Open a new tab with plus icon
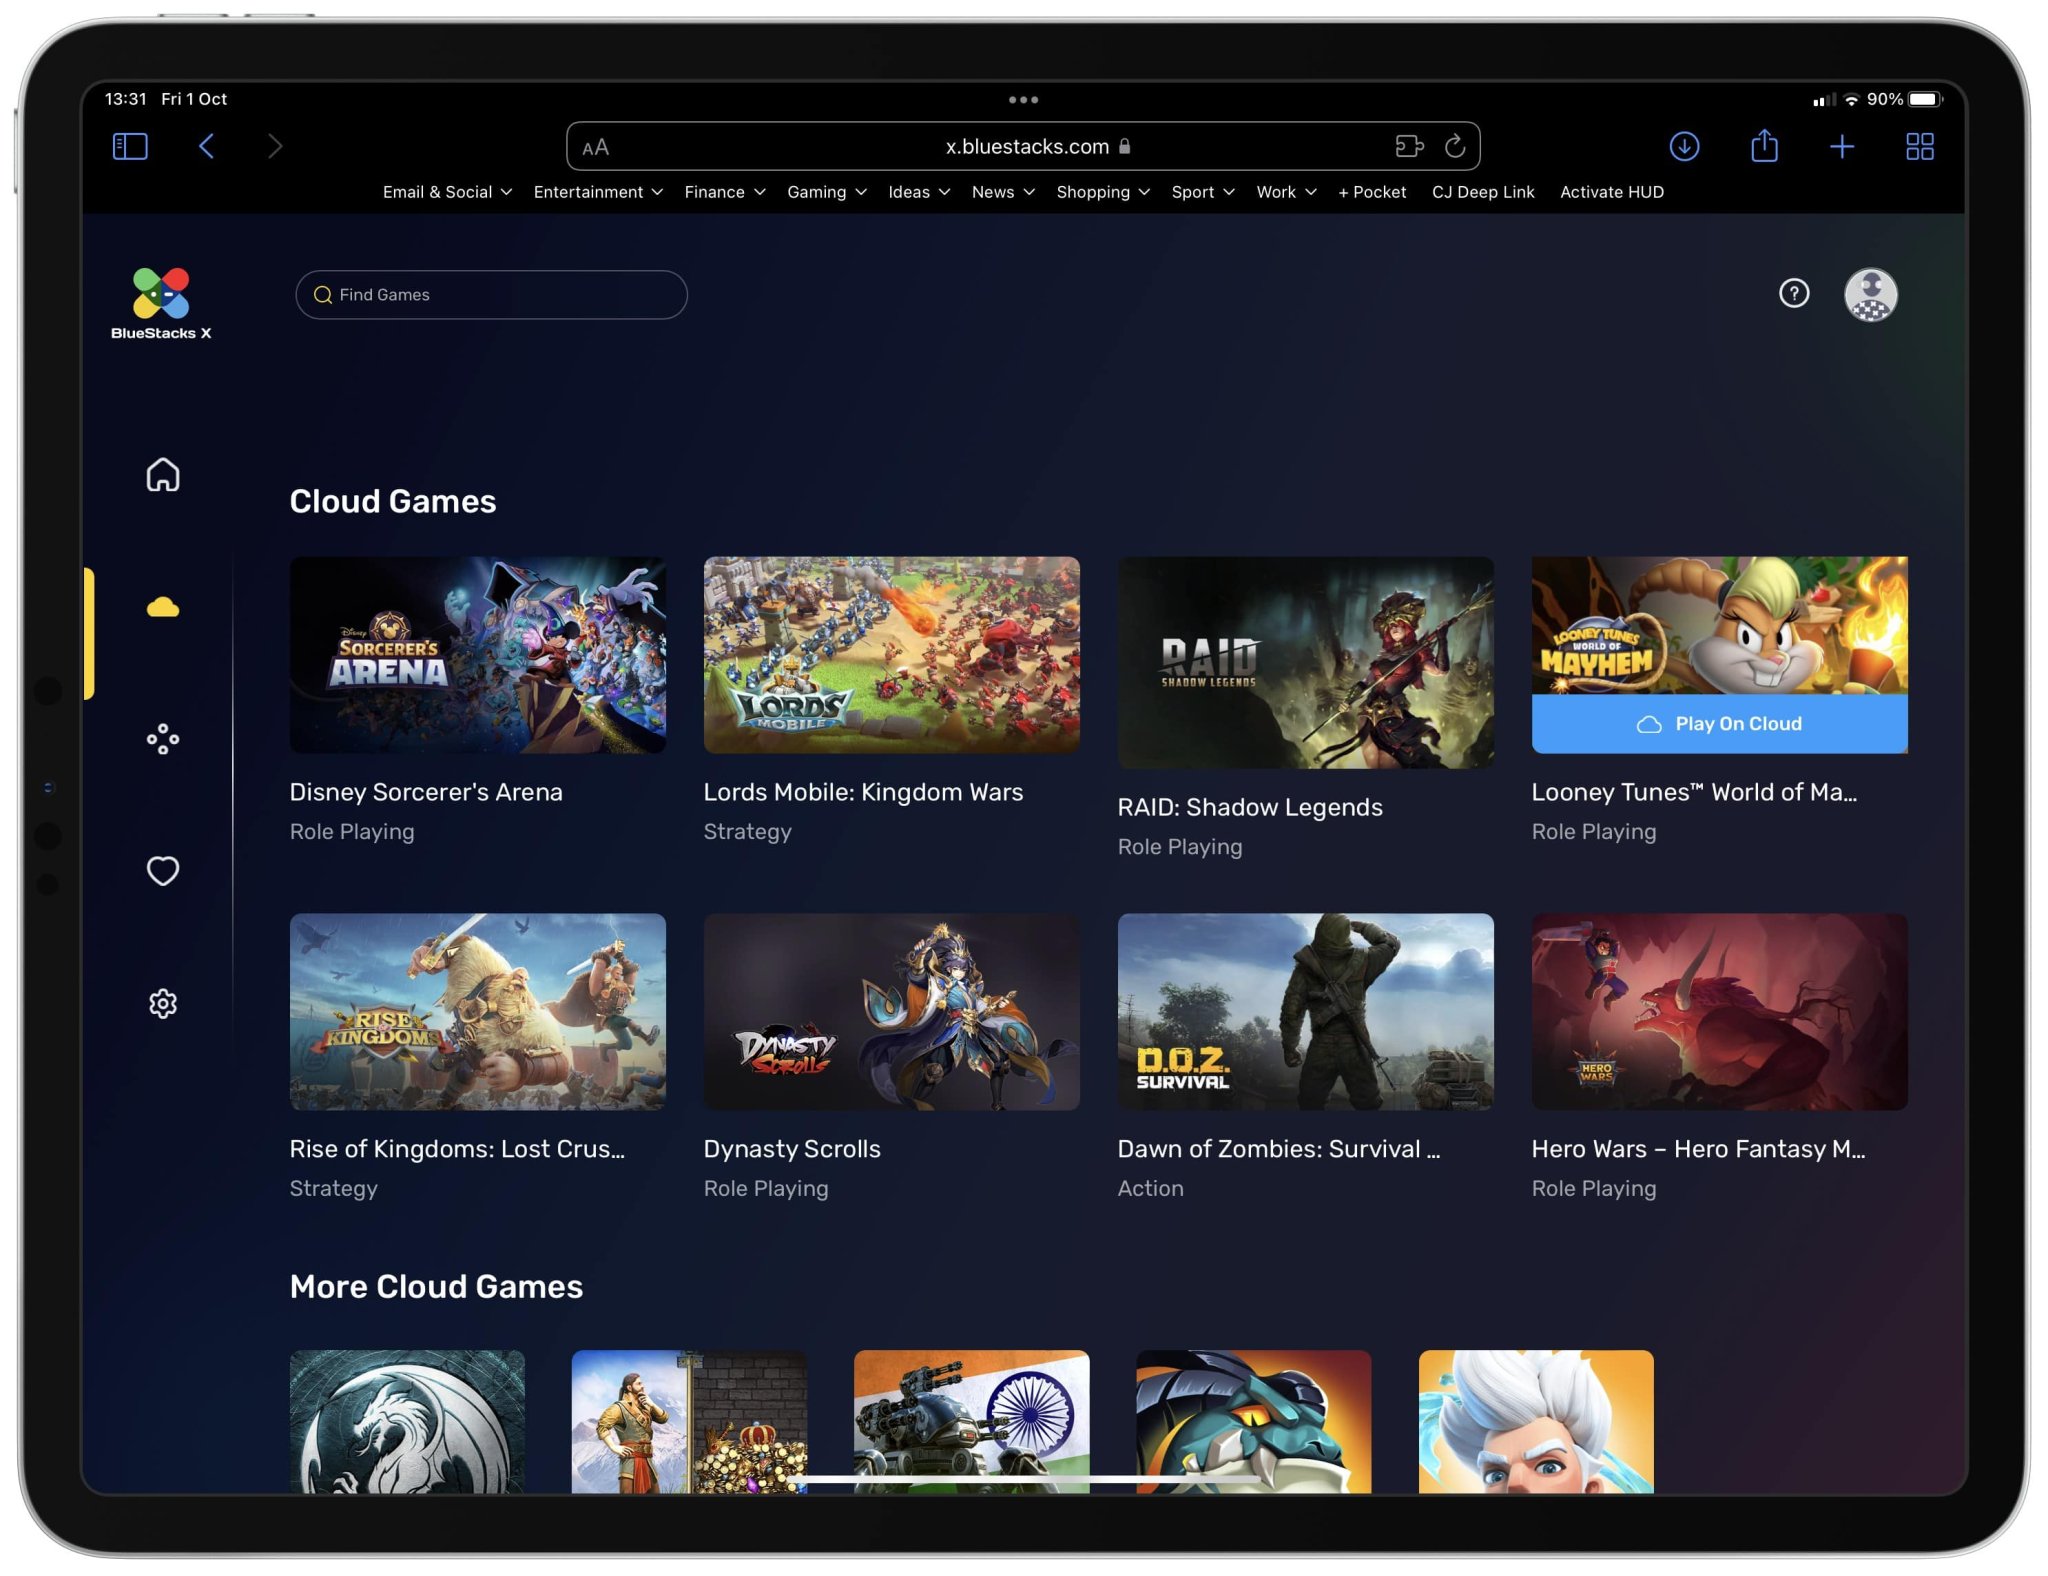Image resolution: width=2048 pixels, height=1576 pixels. click(x=1841, y=147)
